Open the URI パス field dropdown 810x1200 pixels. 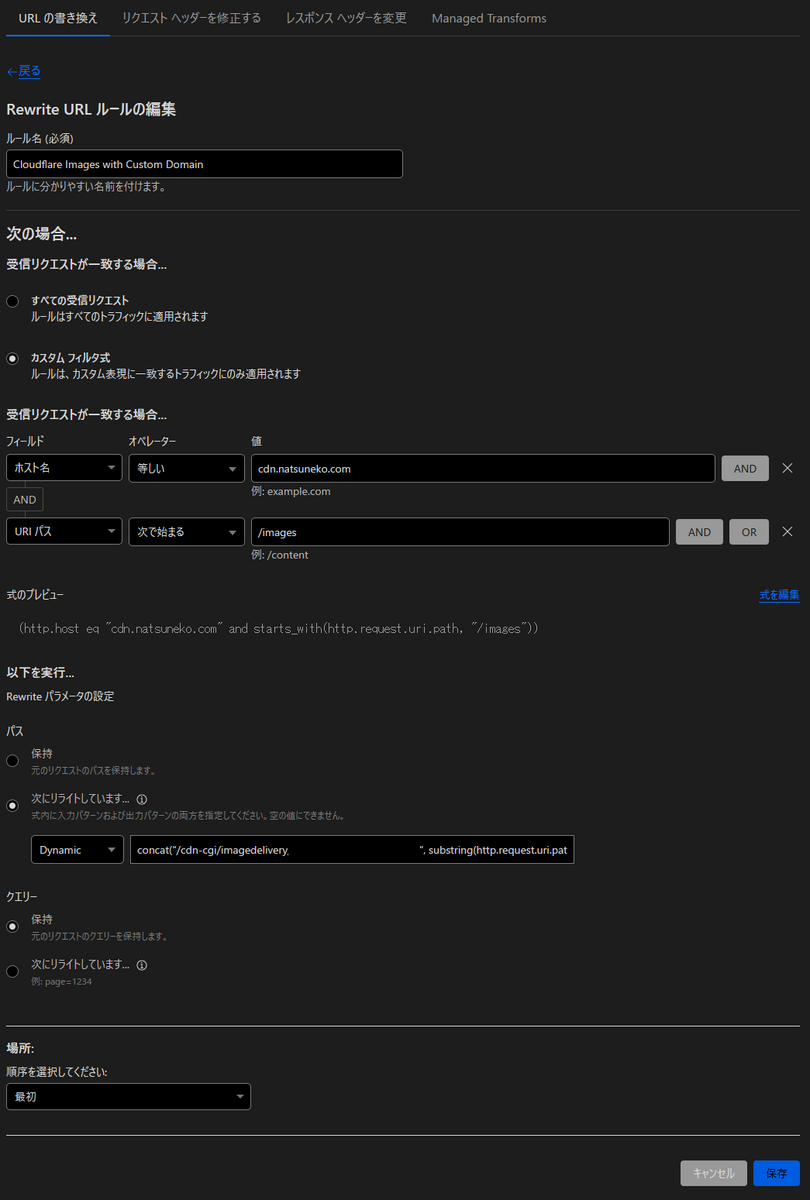coord(64,532)
